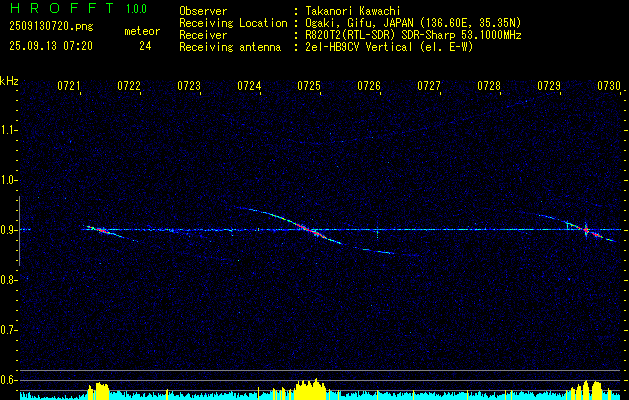Click the yellow power burst below 0721
629x400 pixels.
(98, 390)
